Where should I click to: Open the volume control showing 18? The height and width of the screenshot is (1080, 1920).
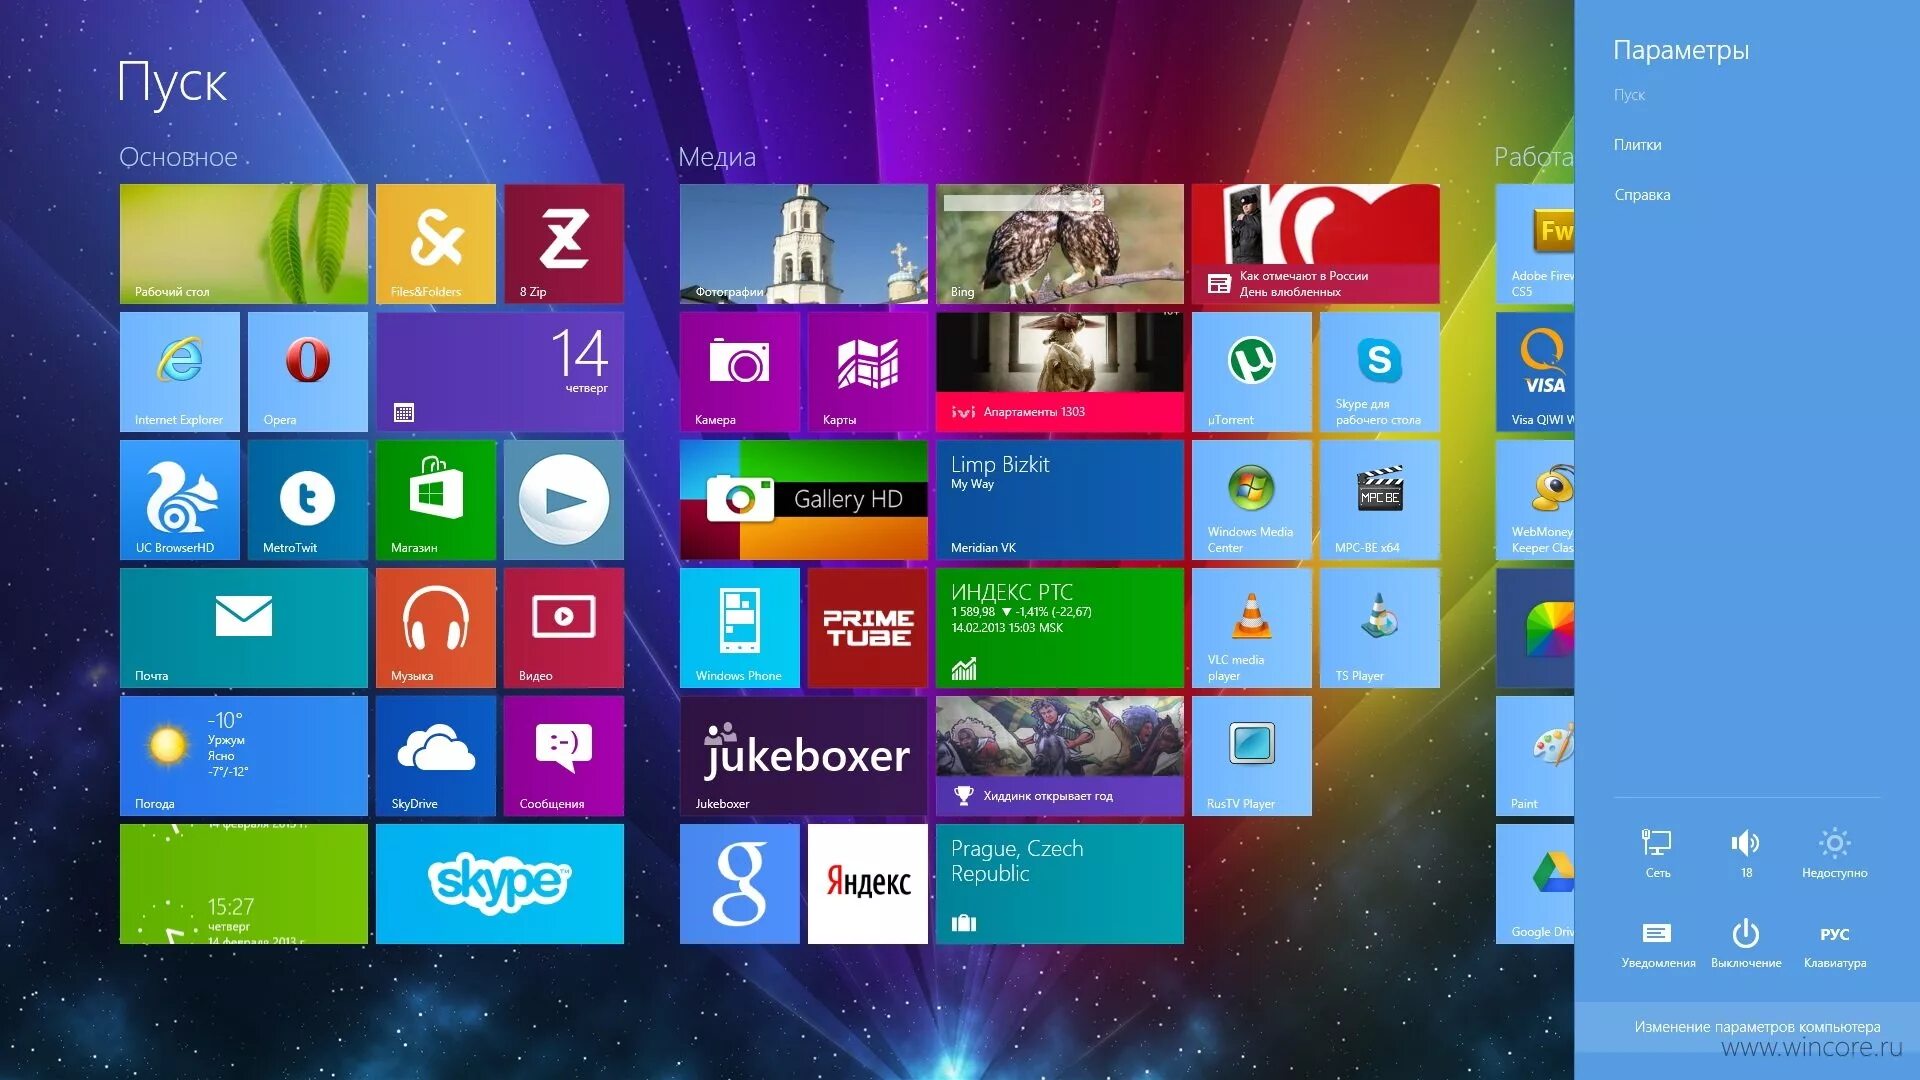click(x=1746, y=853)
